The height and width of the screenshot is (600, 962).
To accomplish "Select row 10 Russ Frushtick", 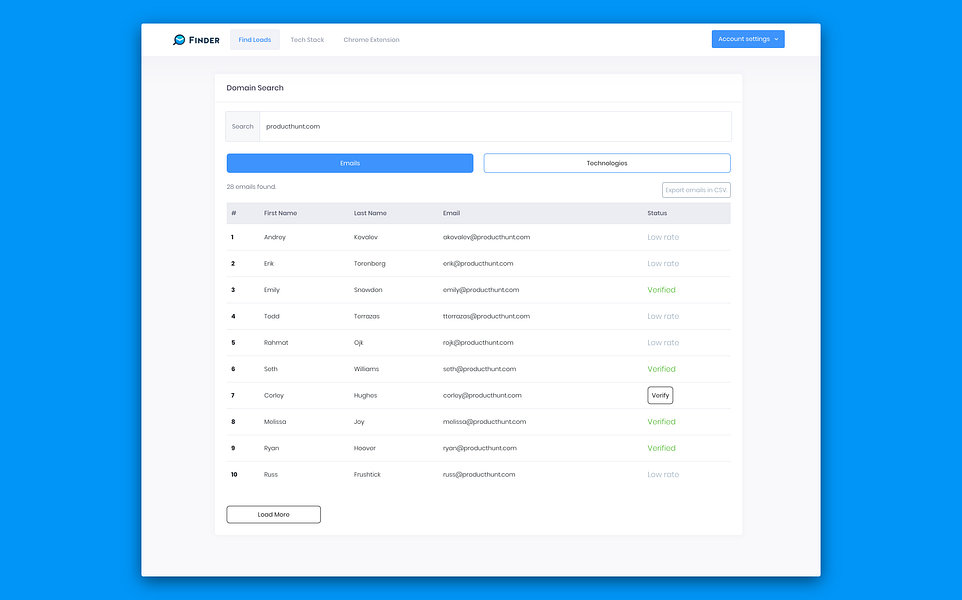I will tap(479, 475).
